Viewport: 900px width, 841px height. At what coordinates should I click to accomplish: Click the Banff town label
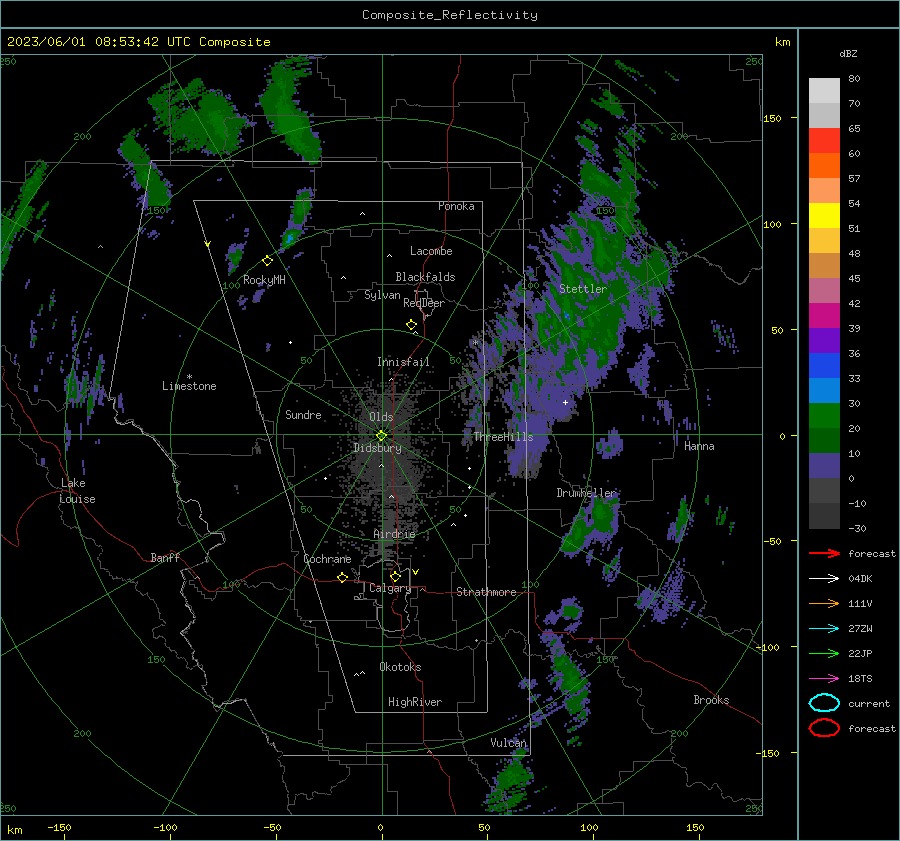pos(165,557)
